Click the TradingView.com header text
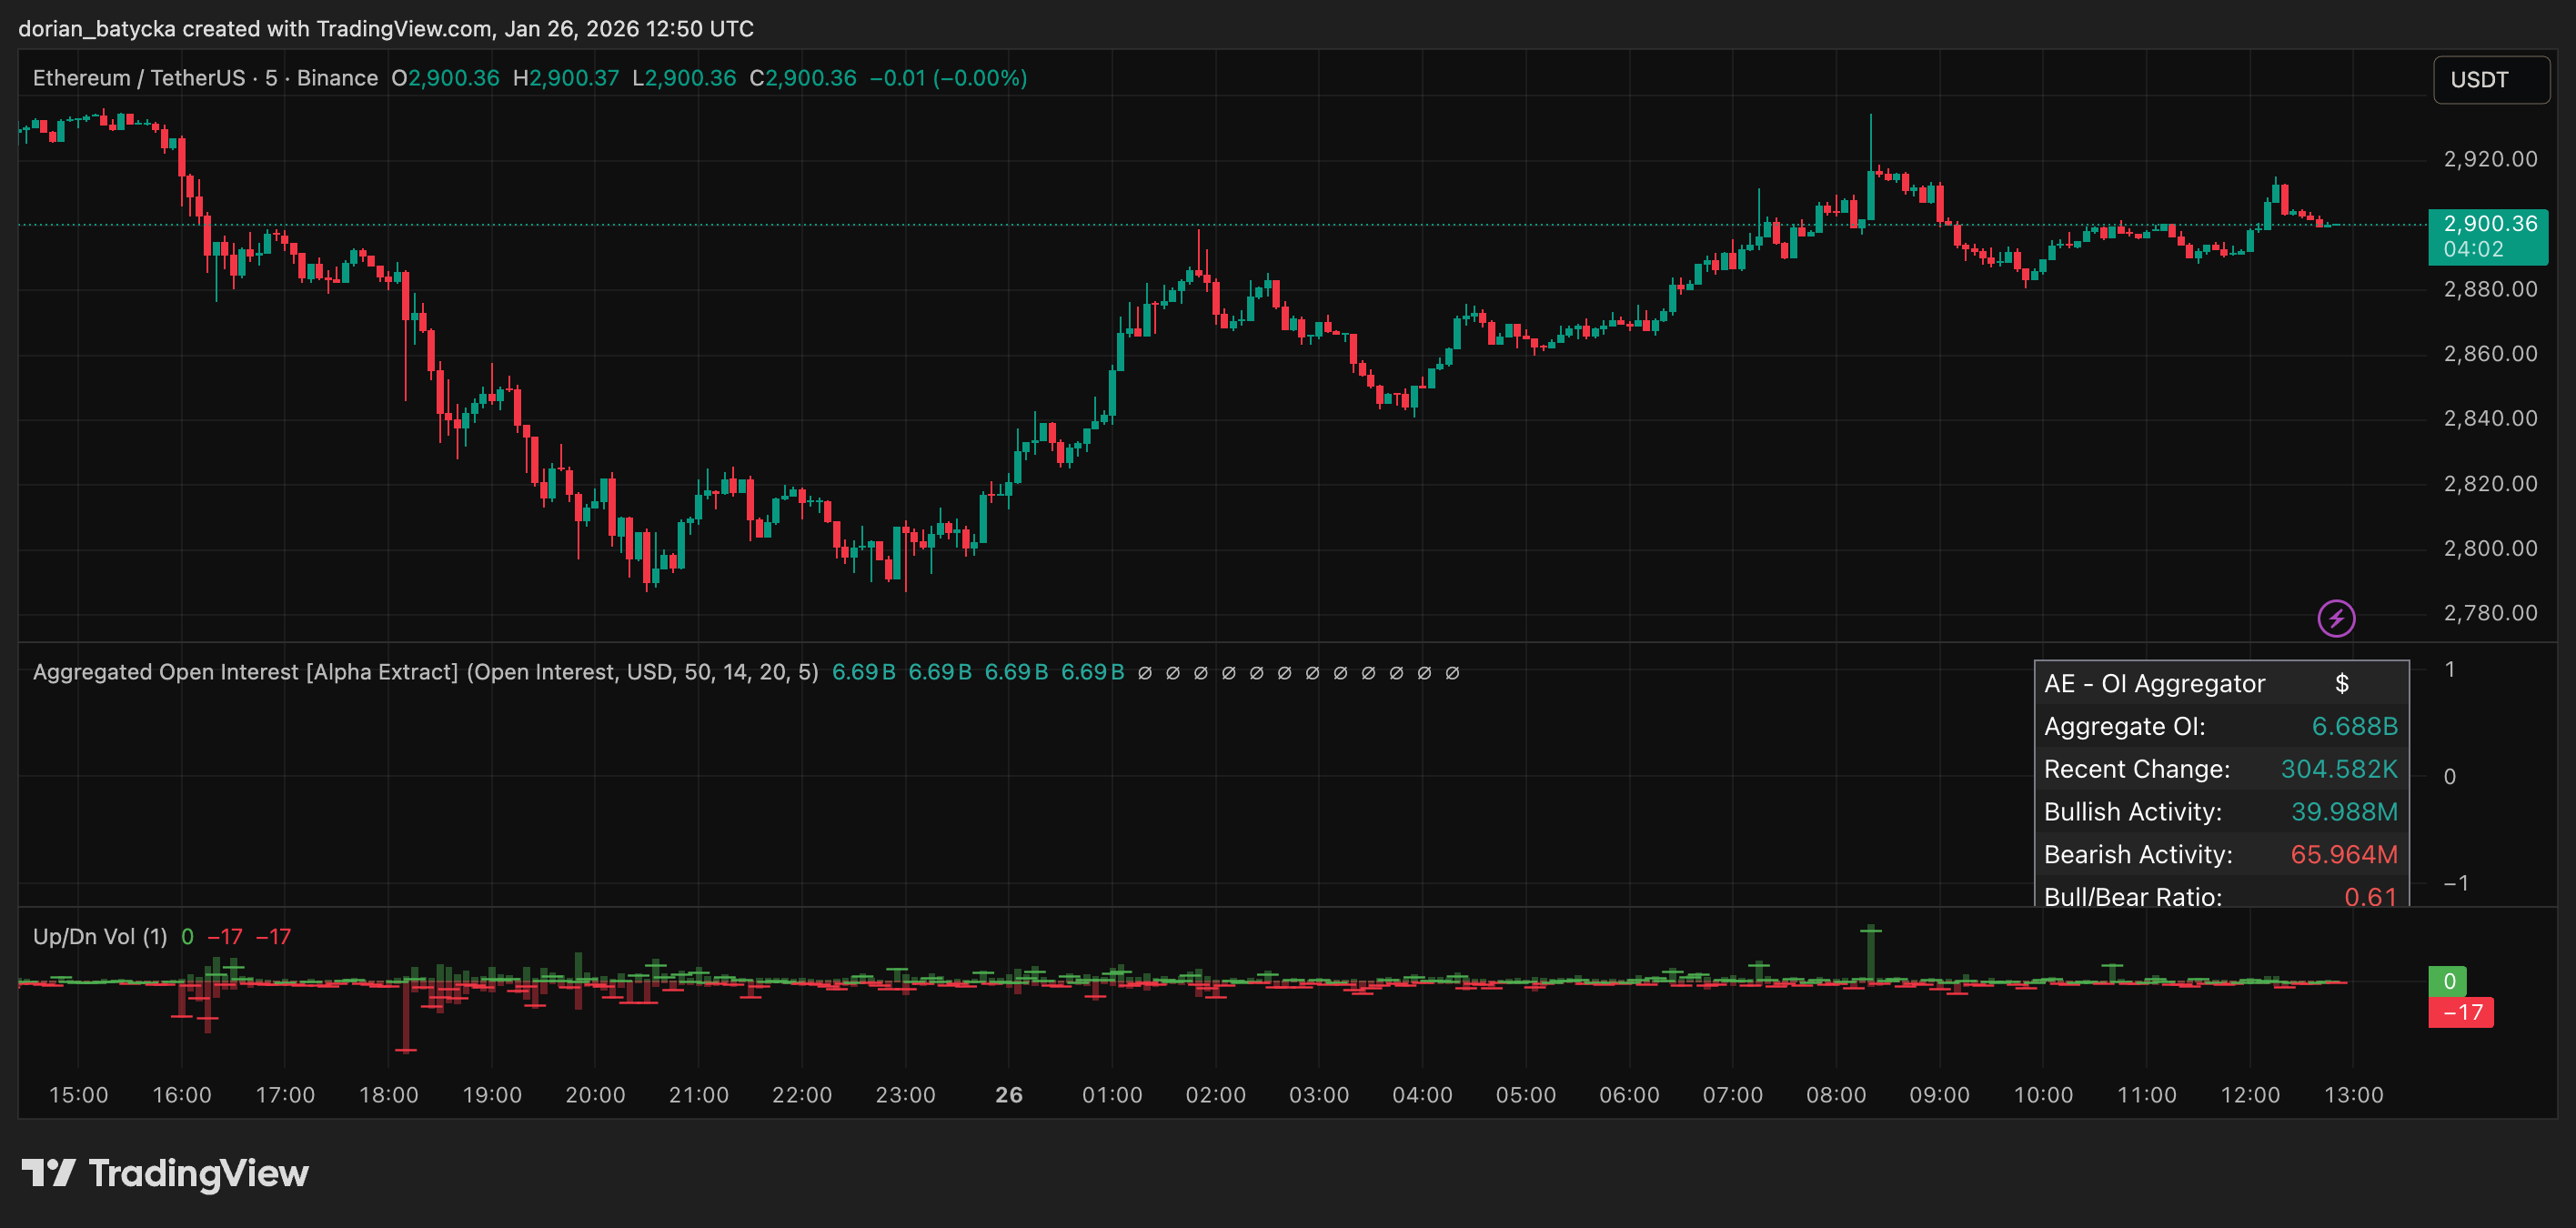 (x=404, y=28)
